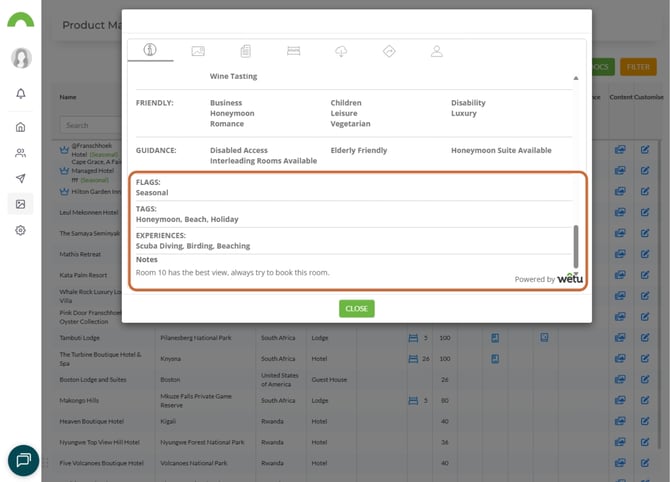Image resolution: width=670 pixels, height=482 pixels.
Task: Open the settings gear in sidebar
Action: tap(20, 230)
